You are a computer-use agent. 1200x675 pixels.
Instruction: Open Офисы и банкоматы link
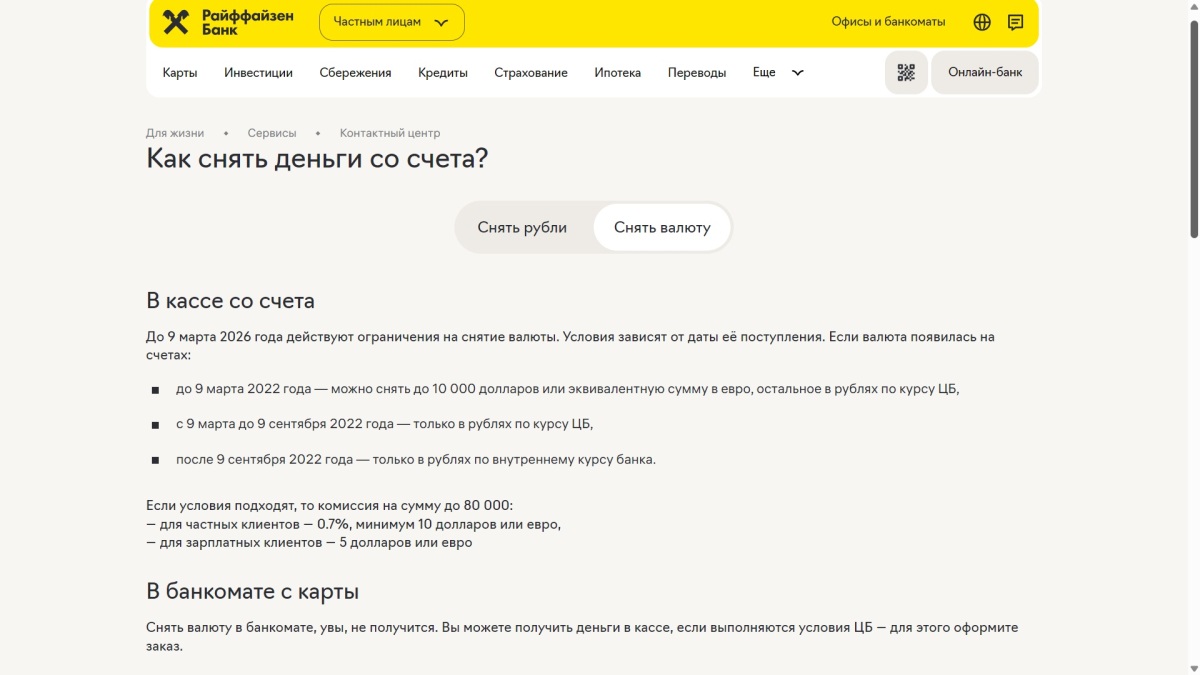coord(888,22)
